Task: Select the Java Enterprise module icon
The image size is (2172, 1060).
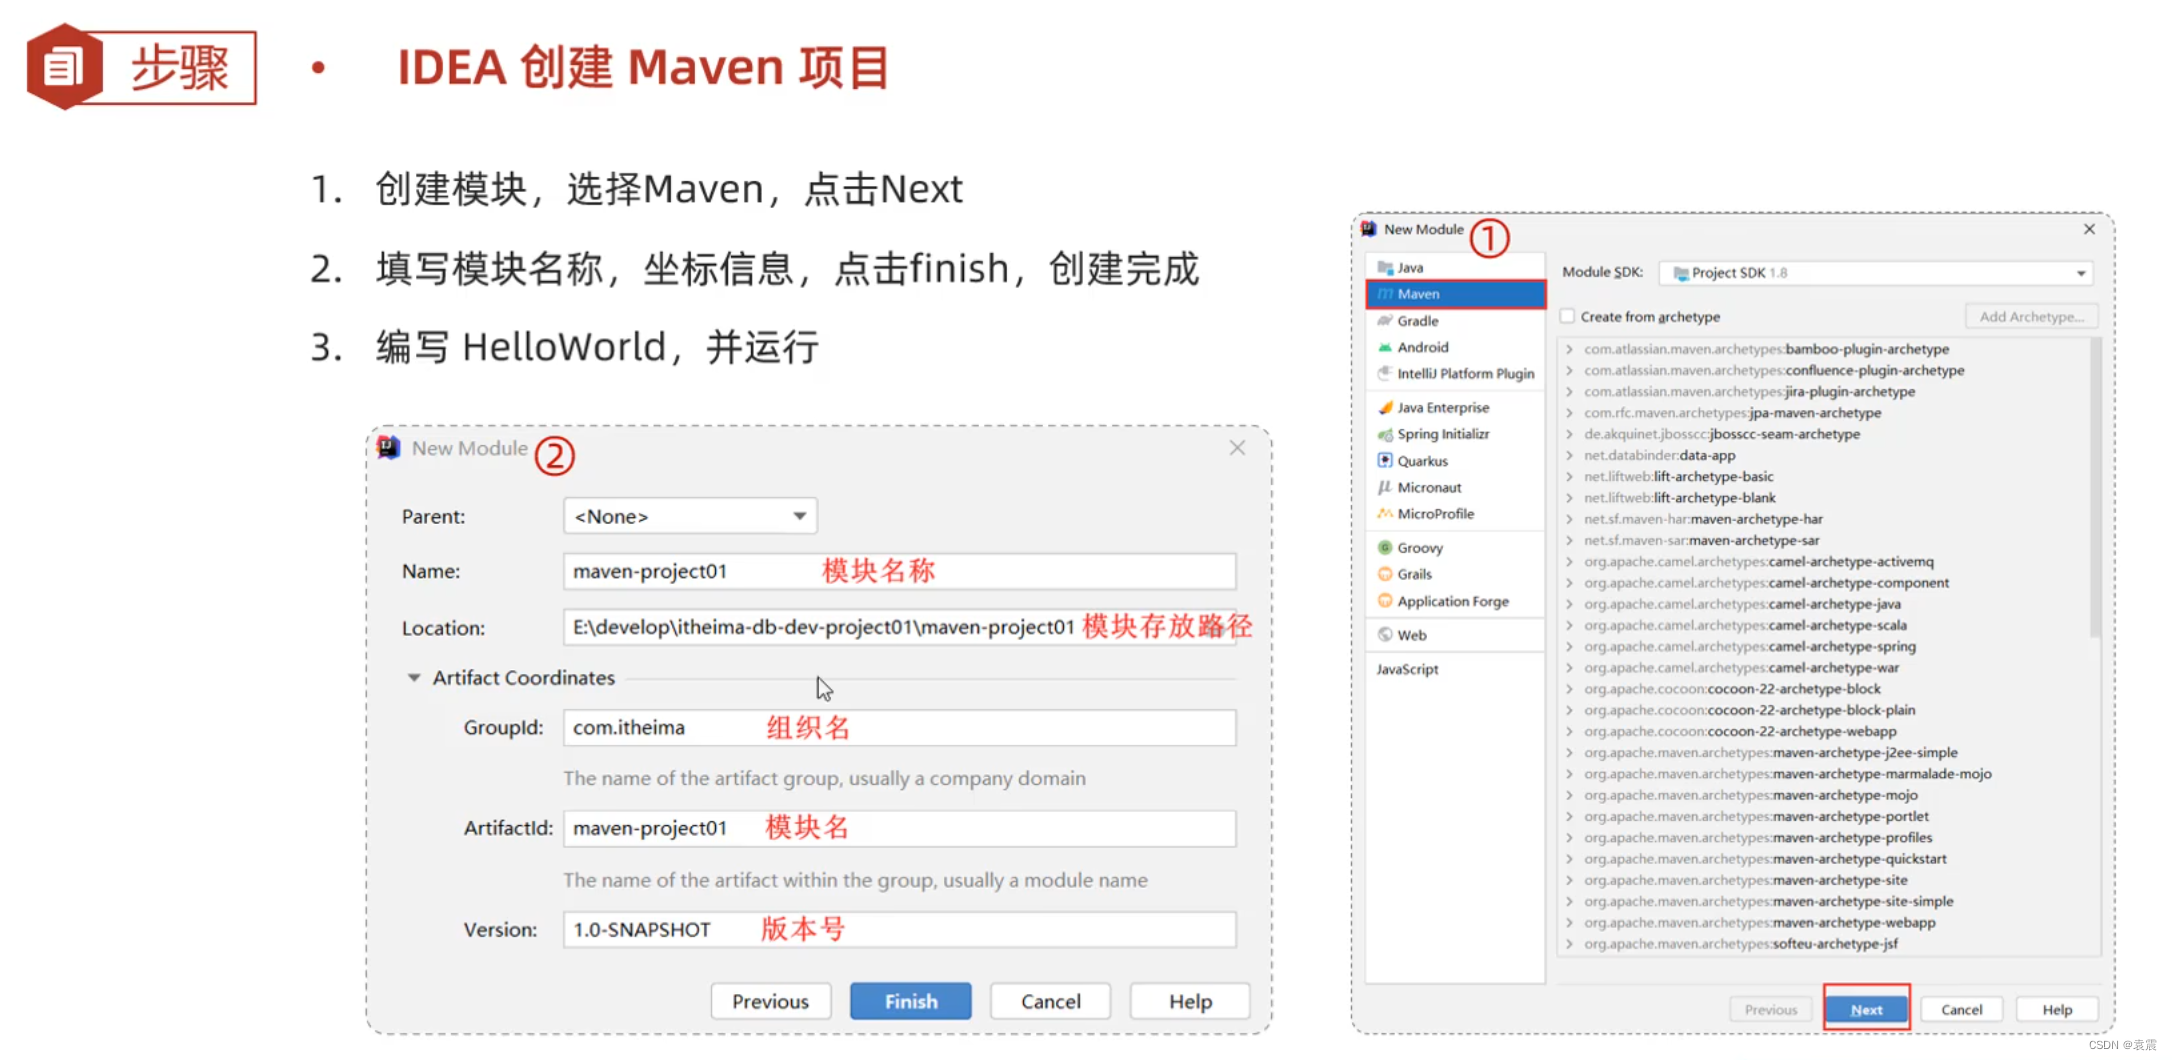Action: (1385, 407)
